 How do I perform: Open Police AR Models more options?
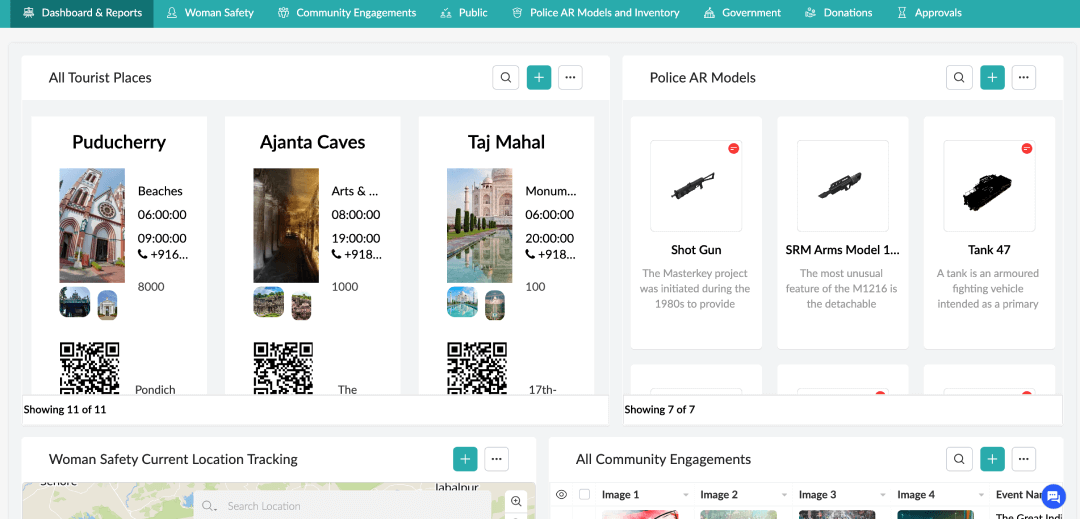(1024, 78)
